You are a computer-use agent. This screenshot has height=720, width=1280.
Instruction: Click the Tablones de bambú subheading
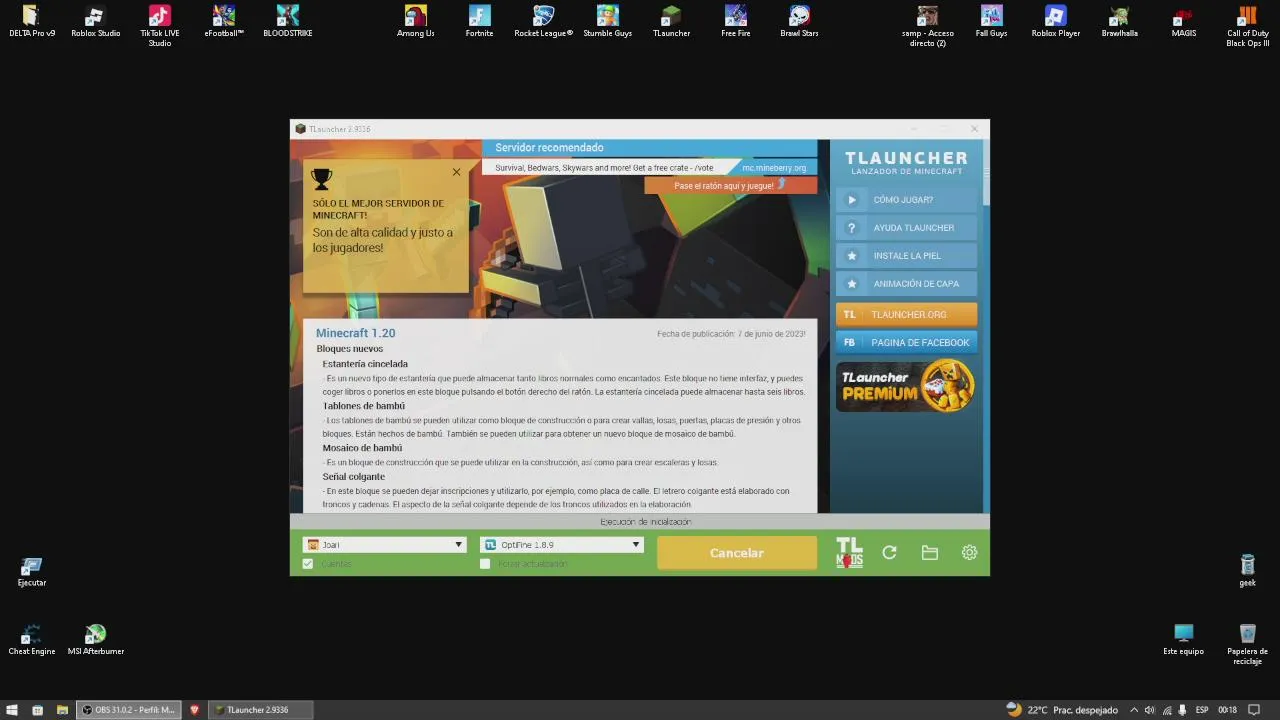(363, 406)
